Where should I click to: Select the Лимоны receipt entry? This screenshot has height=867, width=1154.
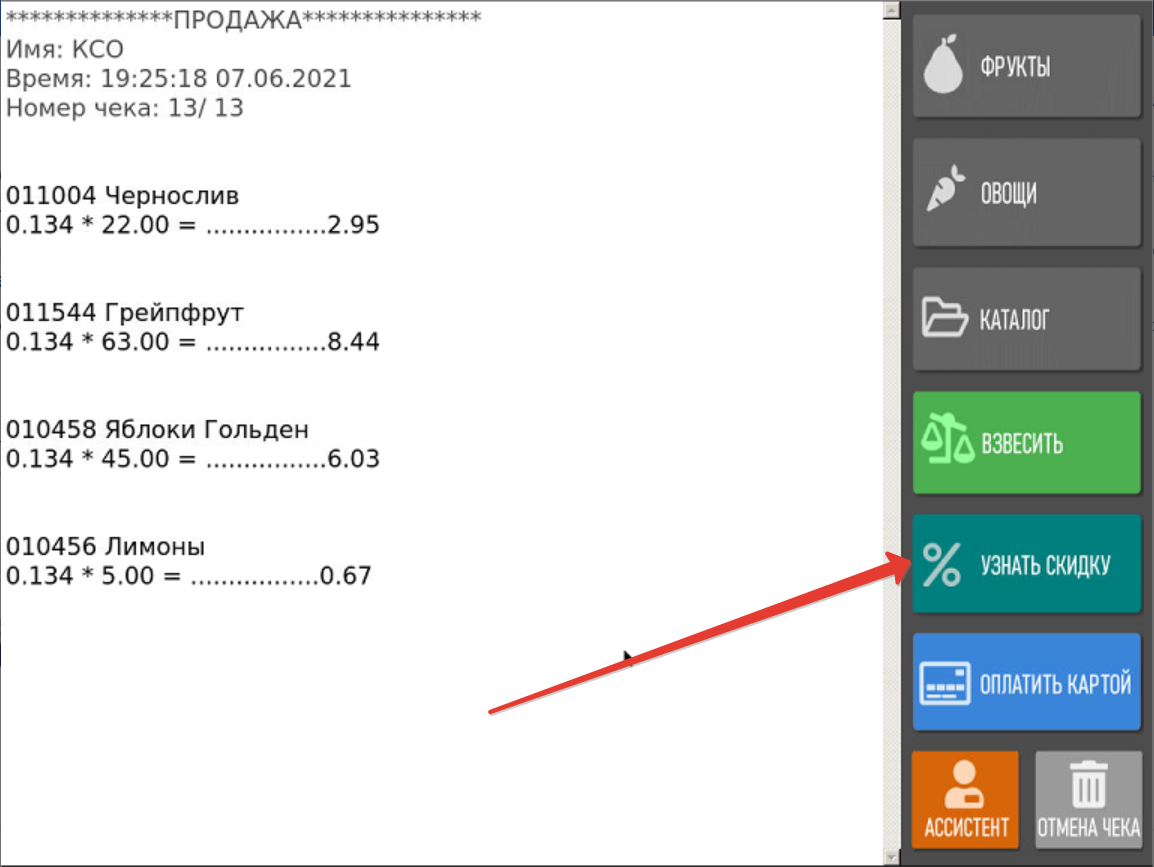click(105, 547)
